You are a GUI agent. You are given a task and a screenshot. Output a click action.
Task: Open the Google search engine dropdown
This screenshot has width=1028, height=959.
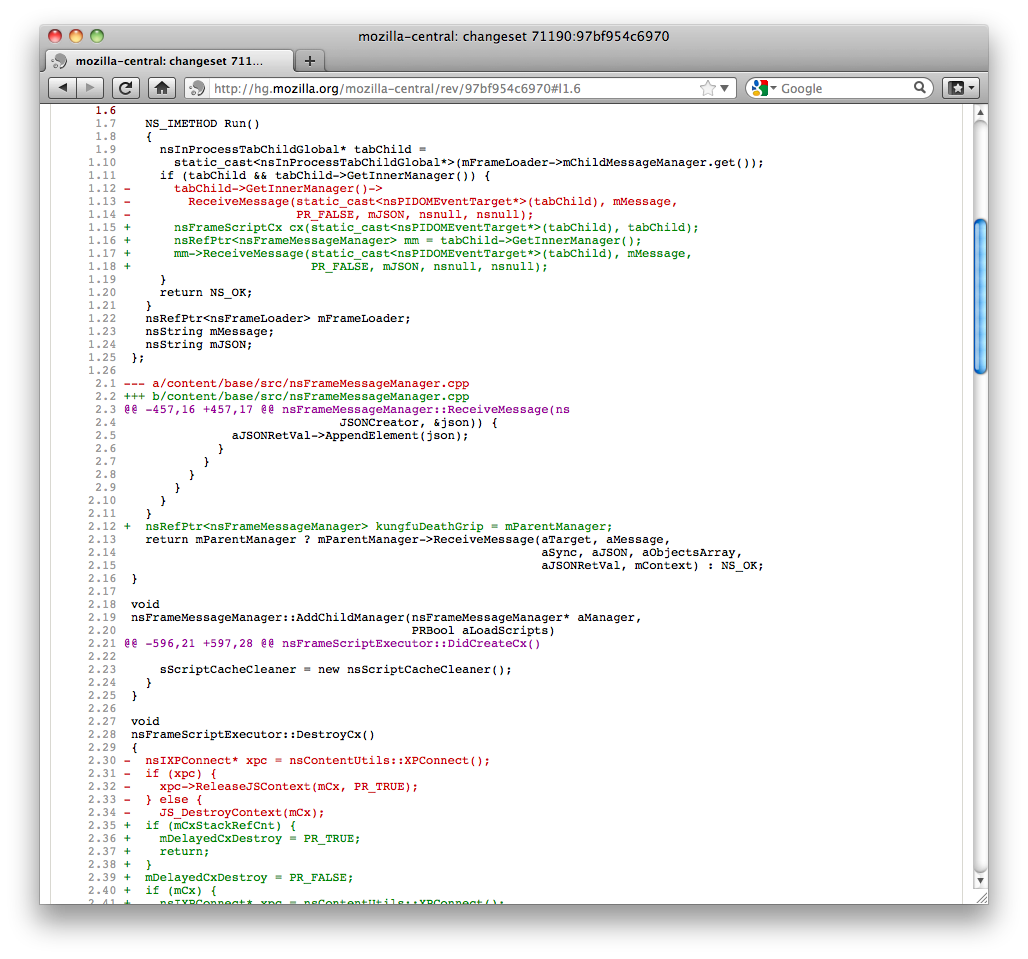tap(764, 88)
